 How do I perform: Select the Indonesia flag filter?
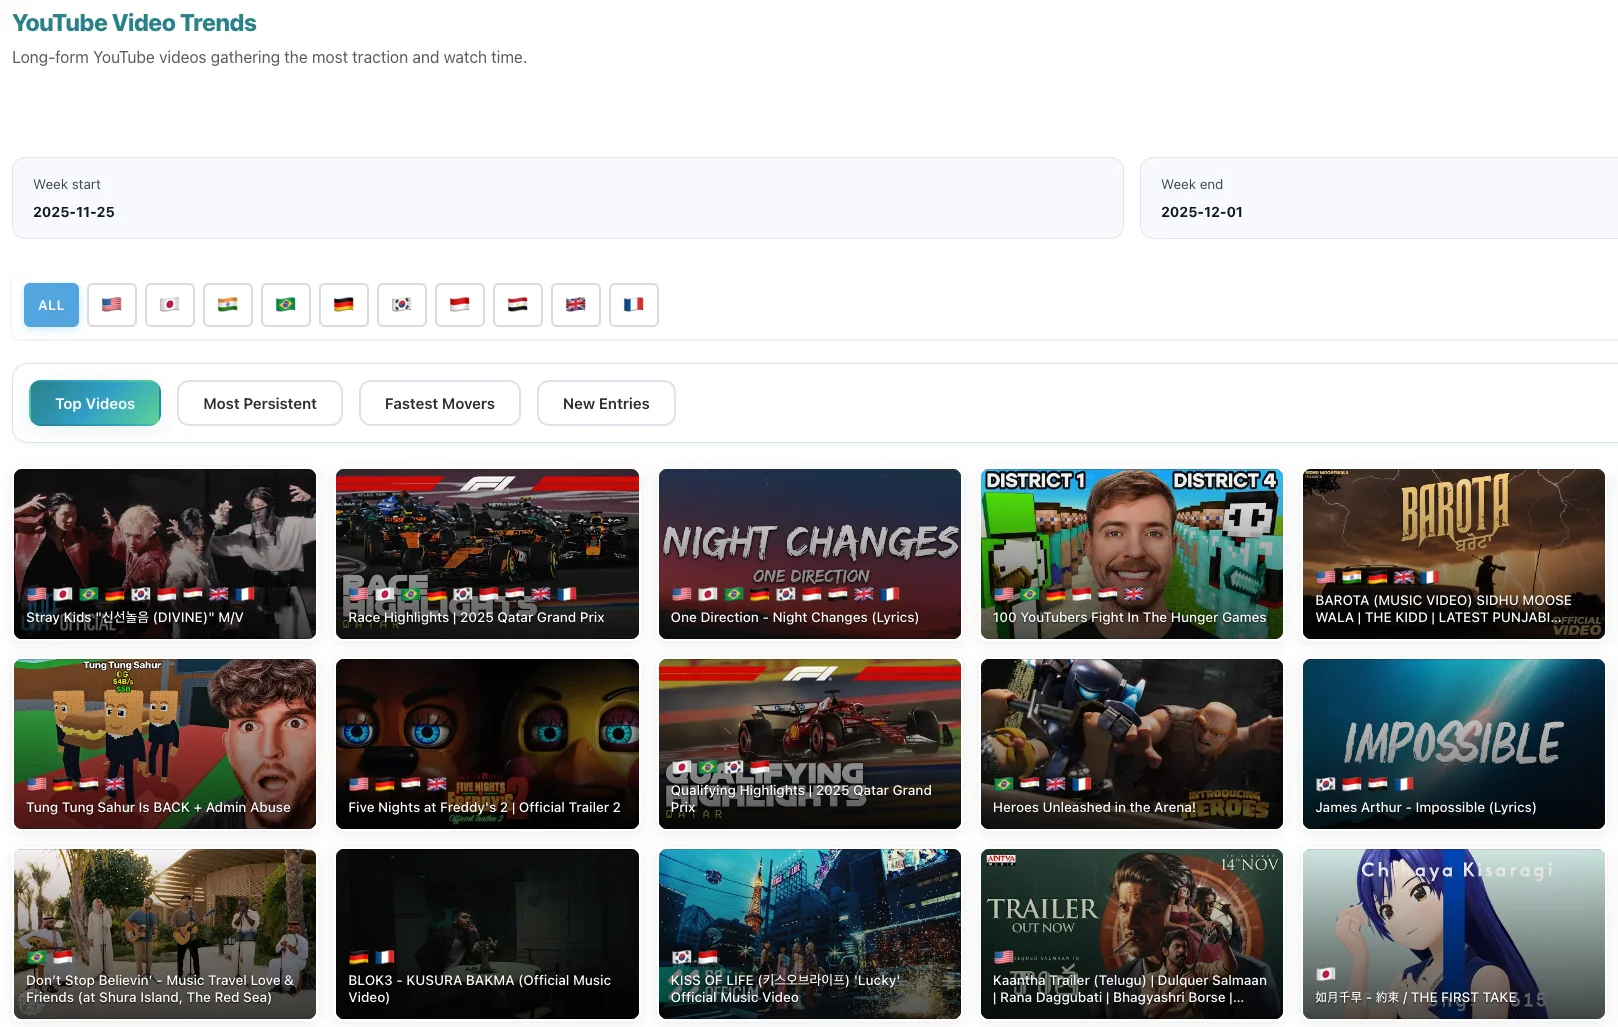[x=459, y=304]
